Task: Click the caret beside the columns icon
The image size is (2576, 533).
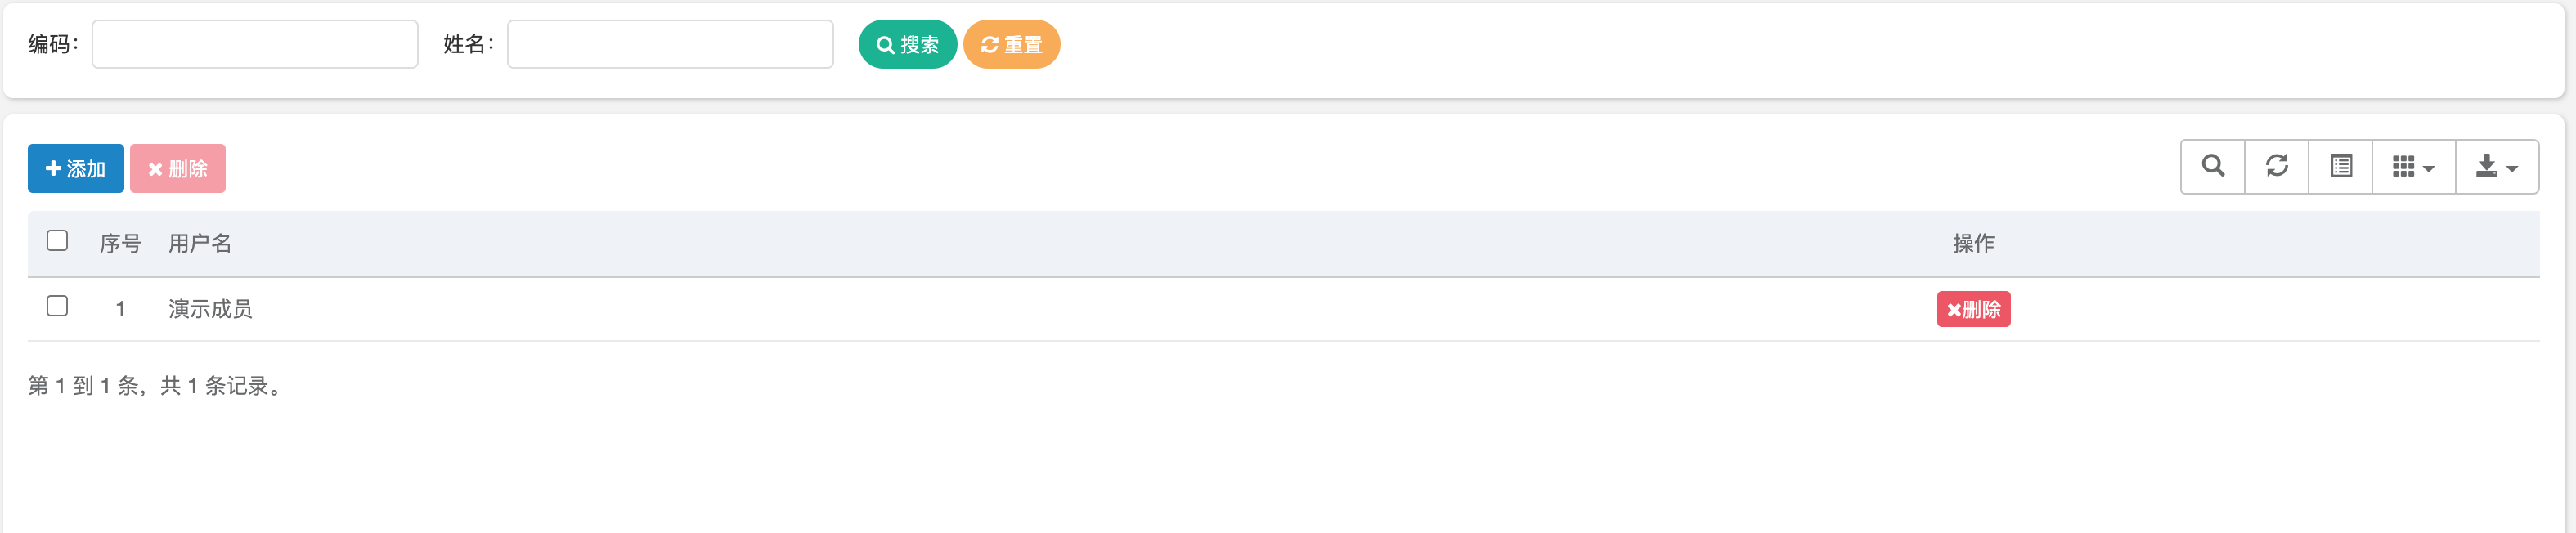Action: pyautogui.click(x=2429, y=169)
